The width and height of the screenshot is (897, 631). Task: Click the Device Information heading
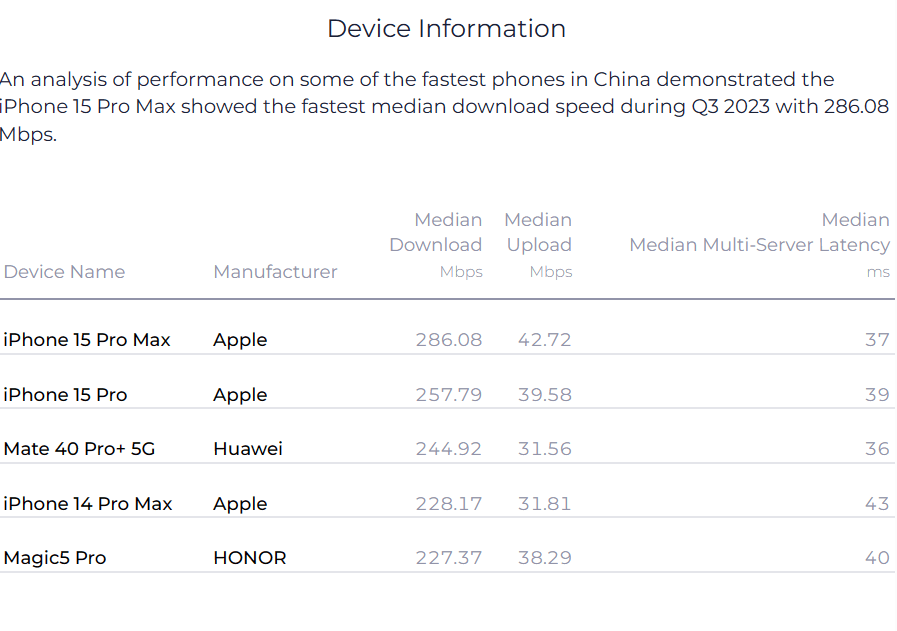[x=447, y=29]
